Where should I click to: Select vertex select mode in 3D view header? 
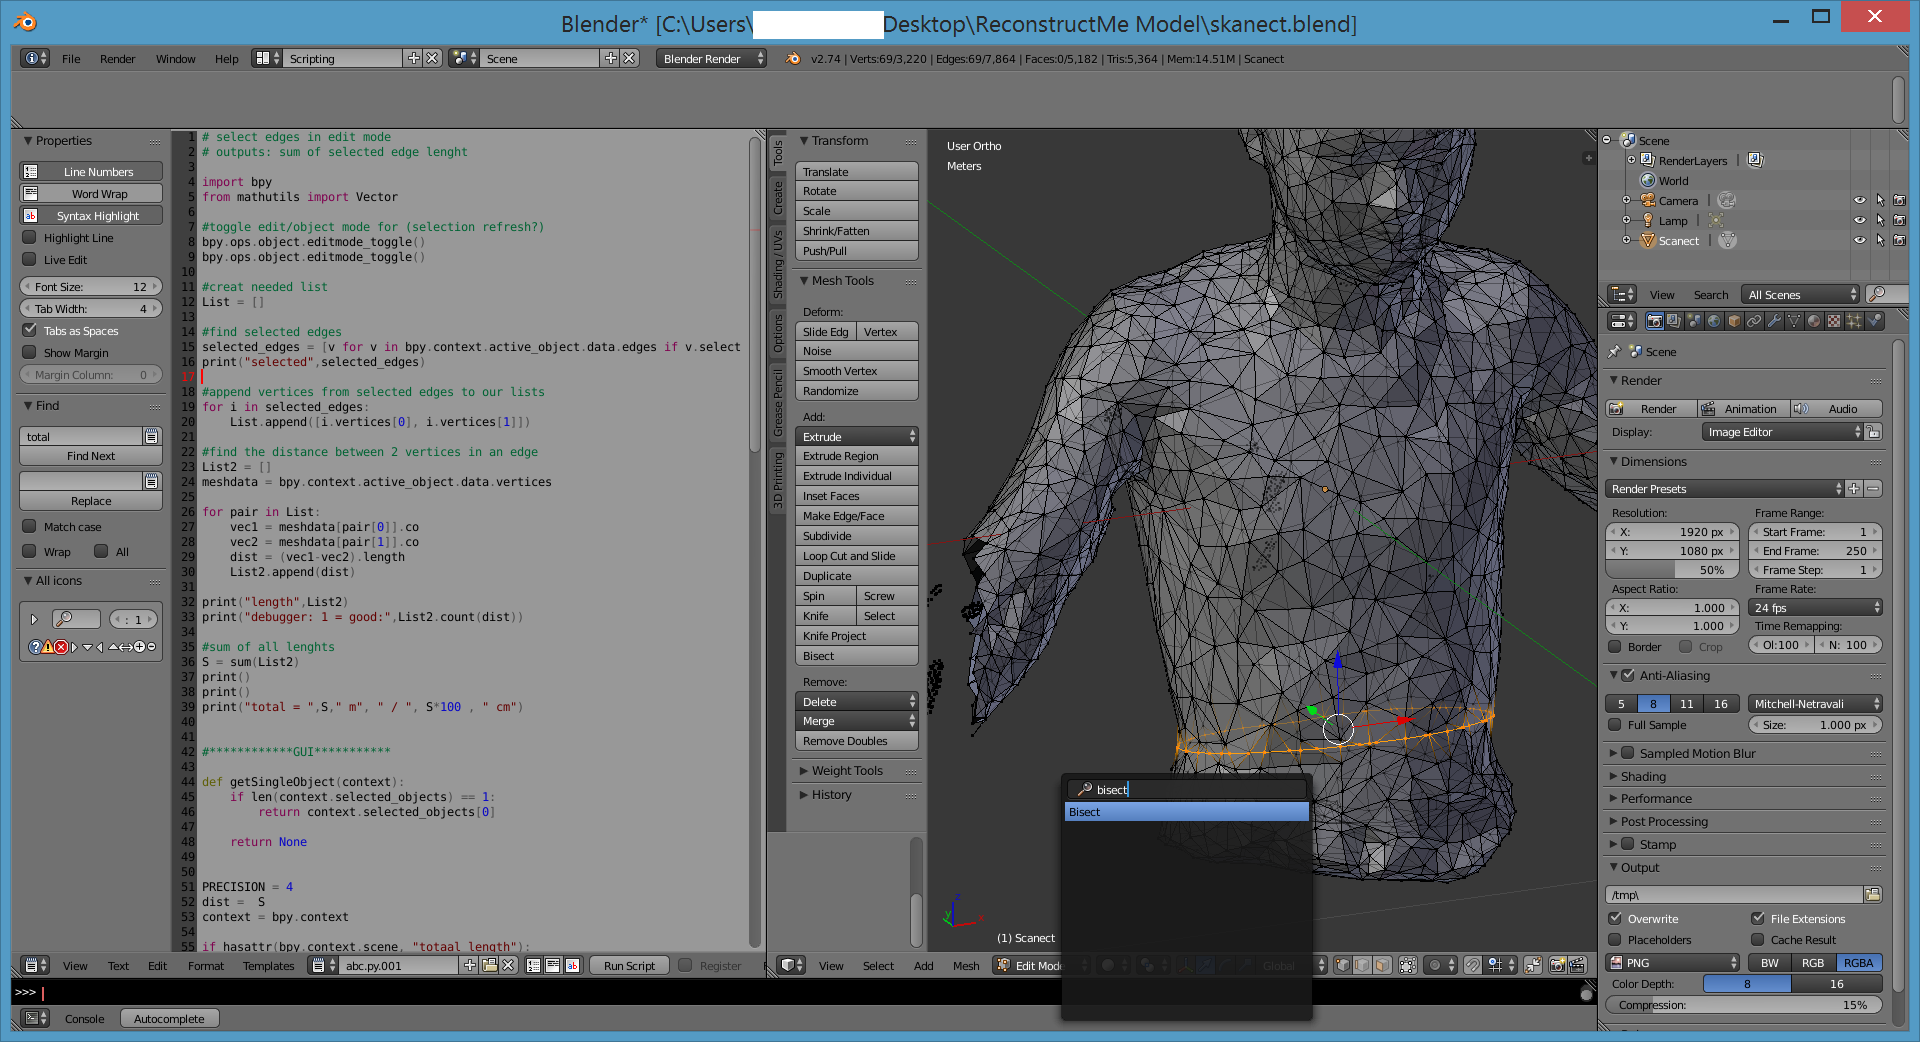tap(1344, 965)
